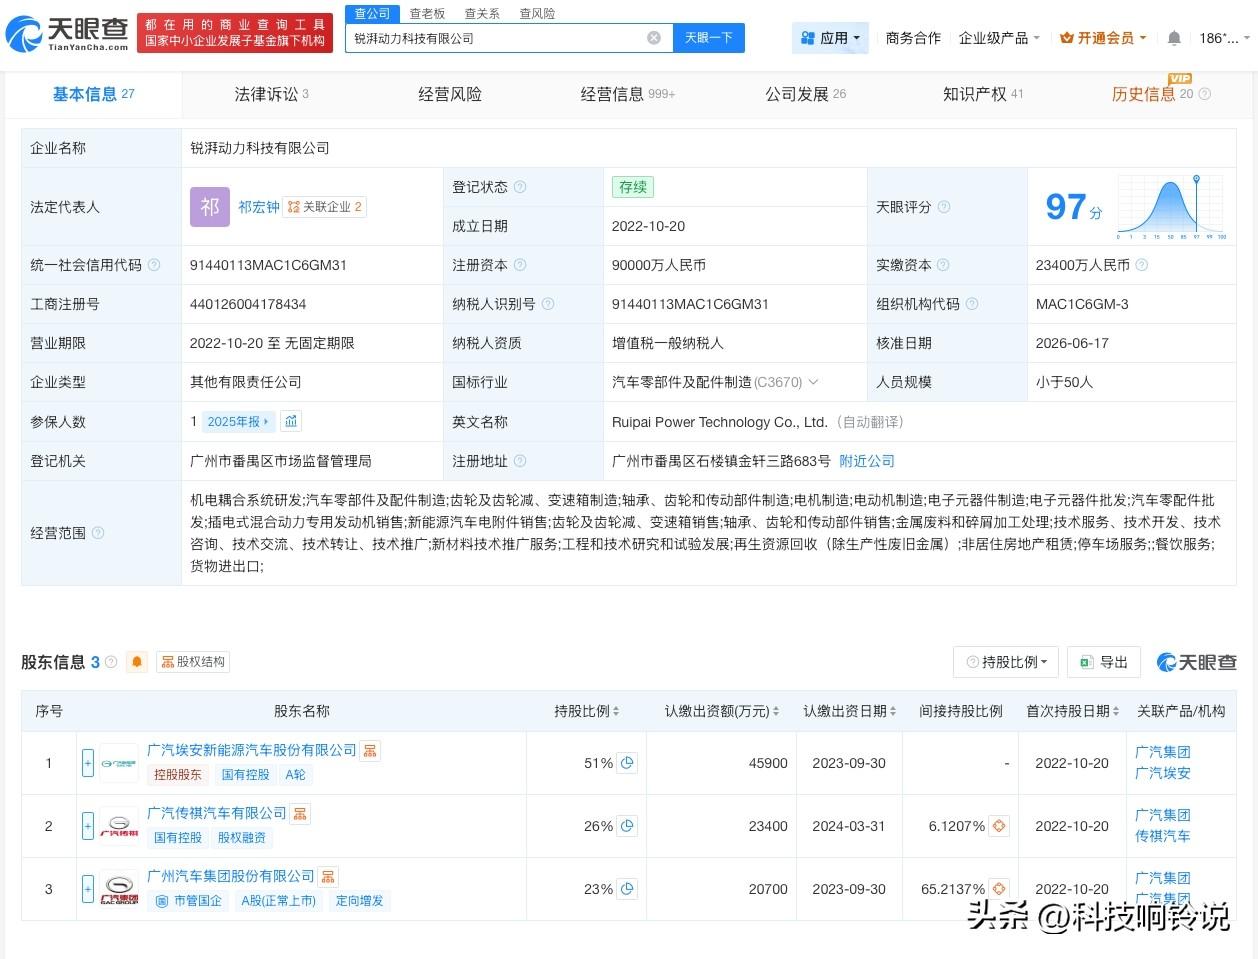Open the chart icon beside 2025年报
Image resolution: width=1258 pixels, height=959 pixels.
pos(291,421)
